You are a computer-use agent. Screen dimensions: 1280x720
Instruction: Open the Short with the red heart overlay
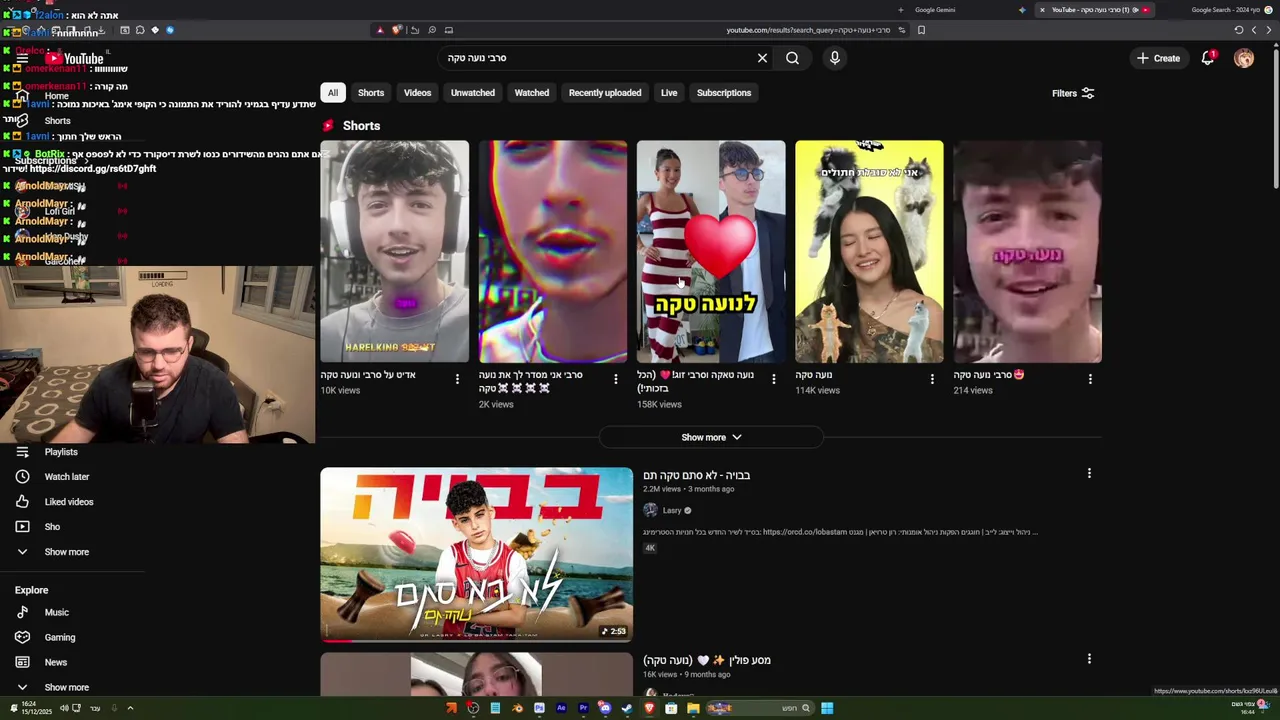click(711, 251)
